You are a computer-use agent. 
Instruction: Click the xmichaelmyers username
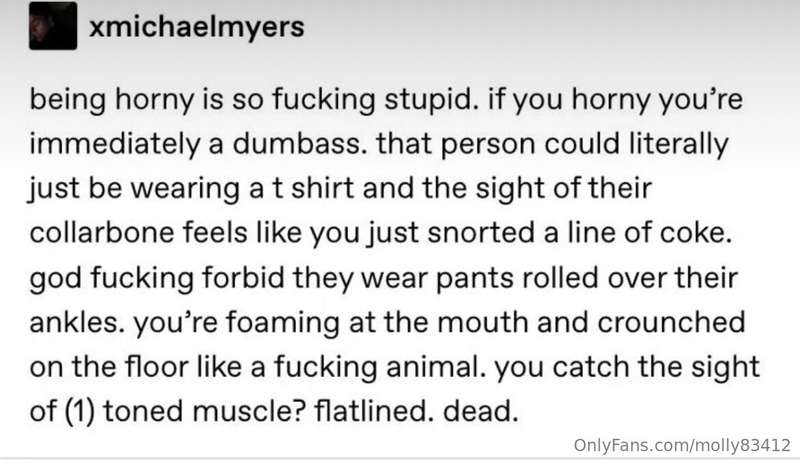(196, 27)
